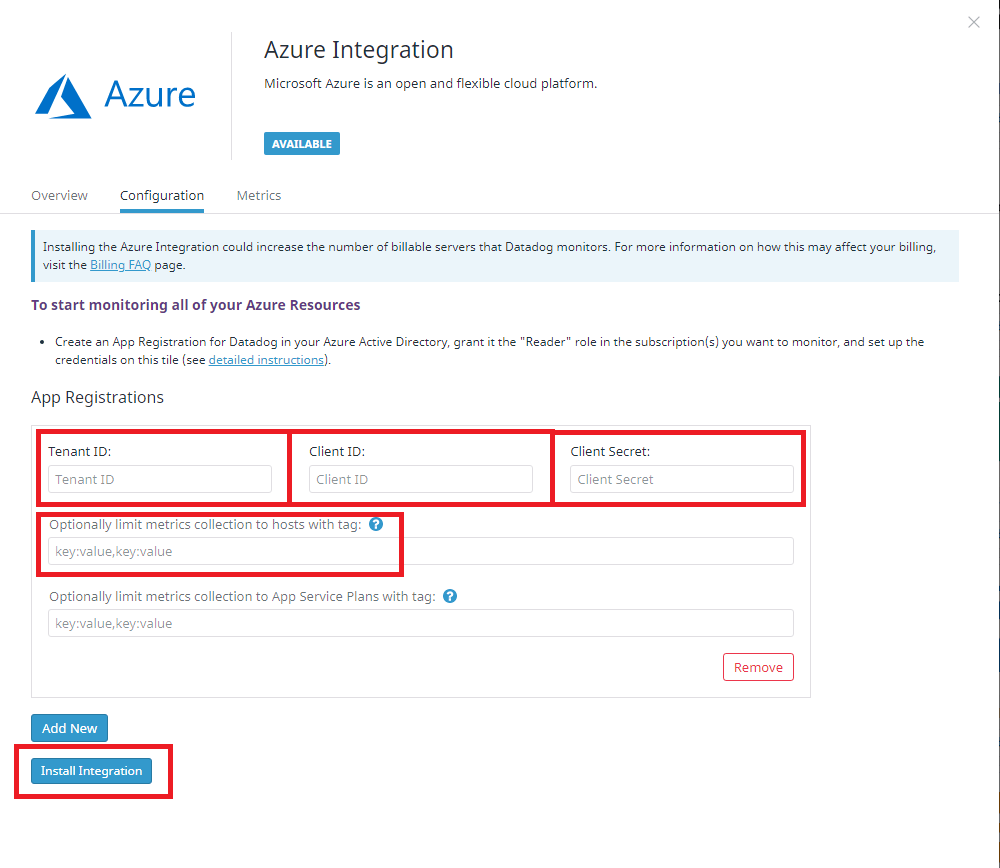Click inside the Client ID field
Image resolution: width=1000 pixels, height=868 pixels.
click(x=419, y=479)
